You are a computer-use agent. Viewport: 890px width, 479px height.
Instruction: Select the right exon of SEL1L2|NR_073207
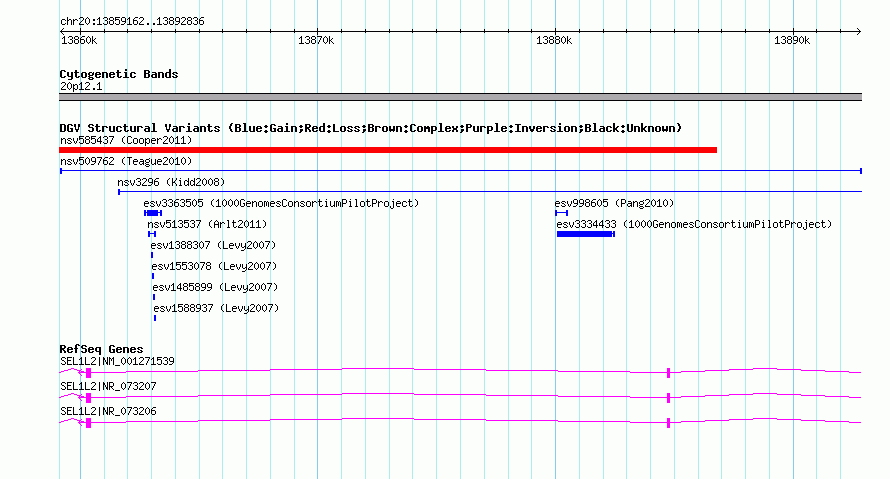[x=669, y=398]
